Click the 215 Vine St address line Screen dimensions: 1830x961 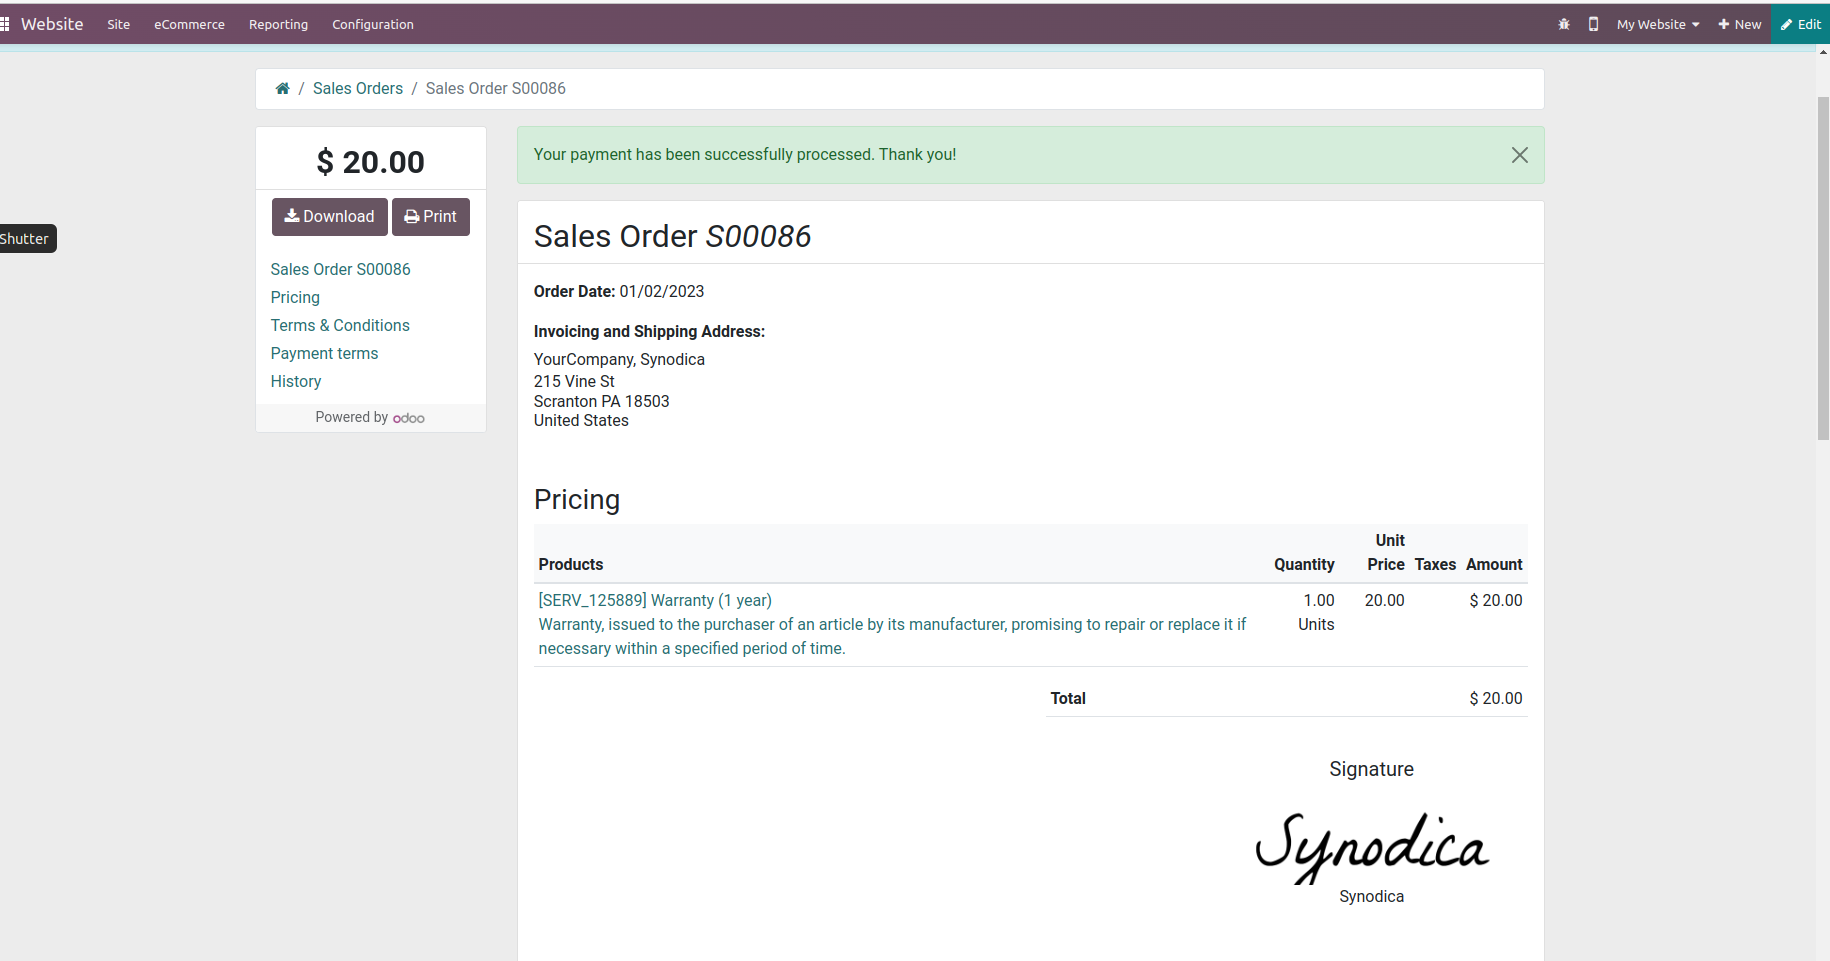point(574,381)
